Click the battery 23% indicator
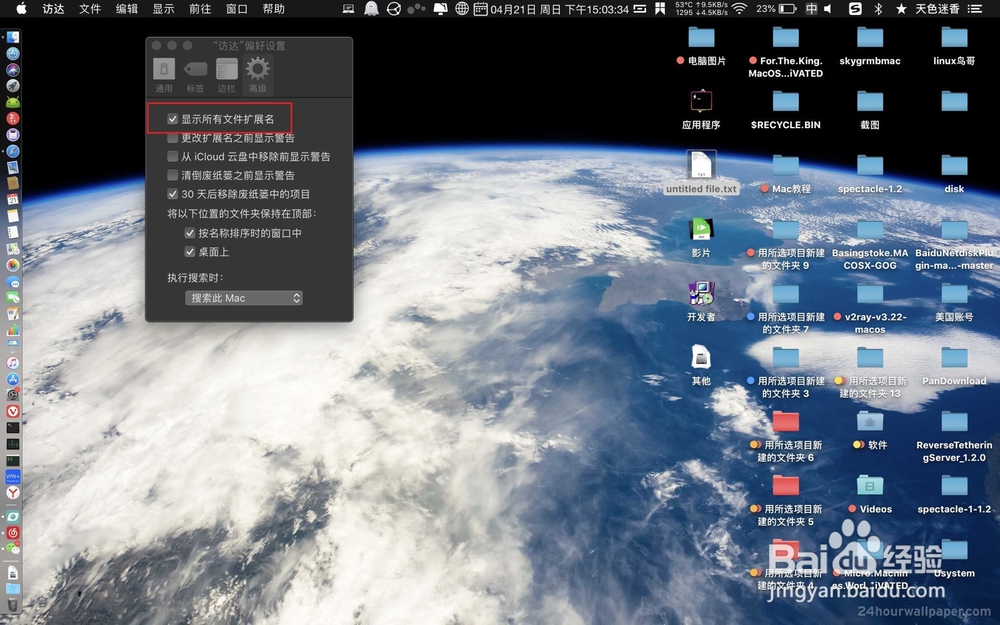 pyautogui.click(x=776, y=9)
